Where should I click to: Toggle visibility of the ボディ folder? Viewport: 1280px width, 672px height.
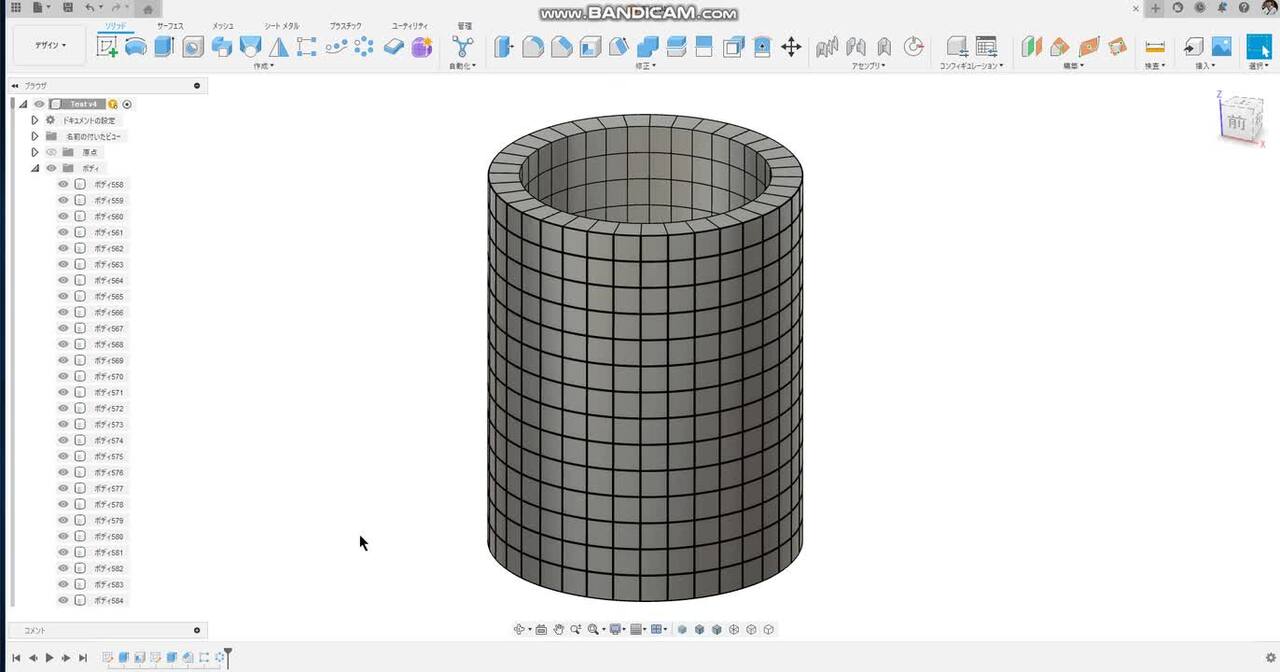(51, 168)
